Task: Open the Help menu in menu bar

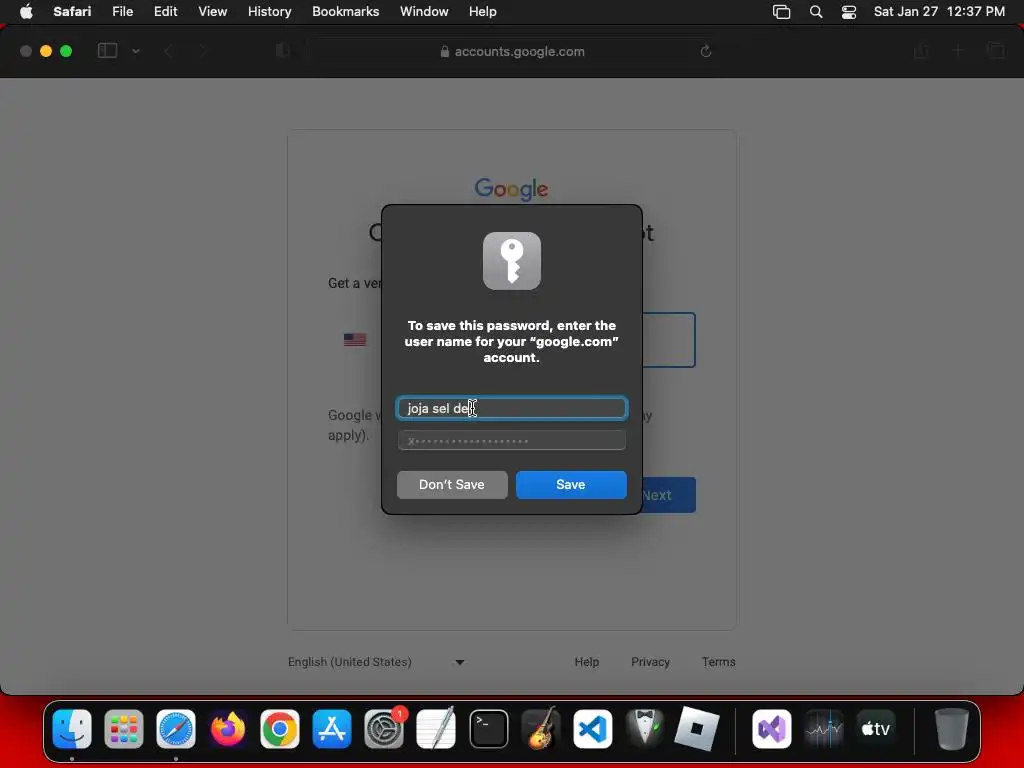Action: 483,12
